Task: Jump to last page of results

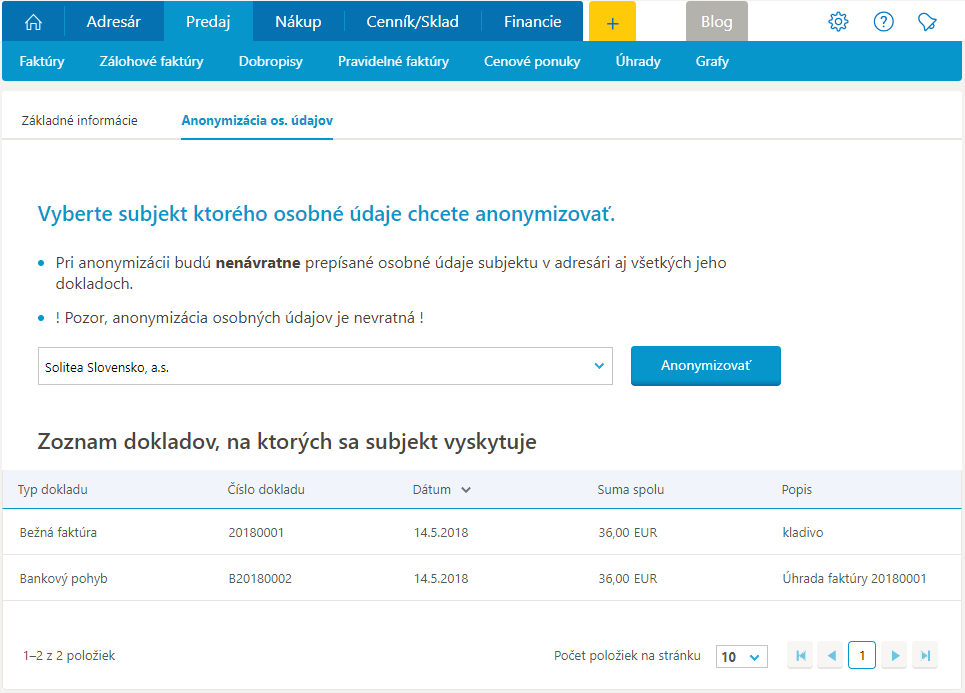Action: pyautogui.click(x=926, y=656)
